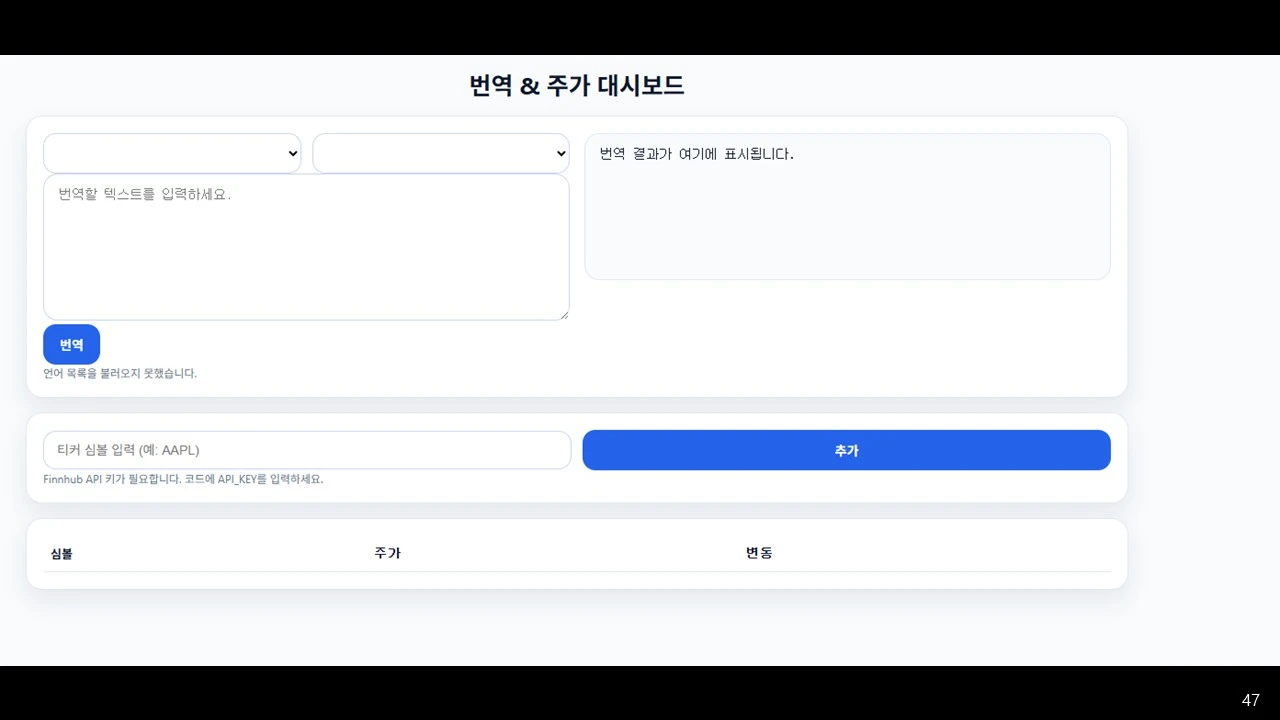Image resolution: width=1280 pixels, height=720 pixels.
Task: Click the 티커 심볼 입력 placeholder example text
Action: point(129,450)
